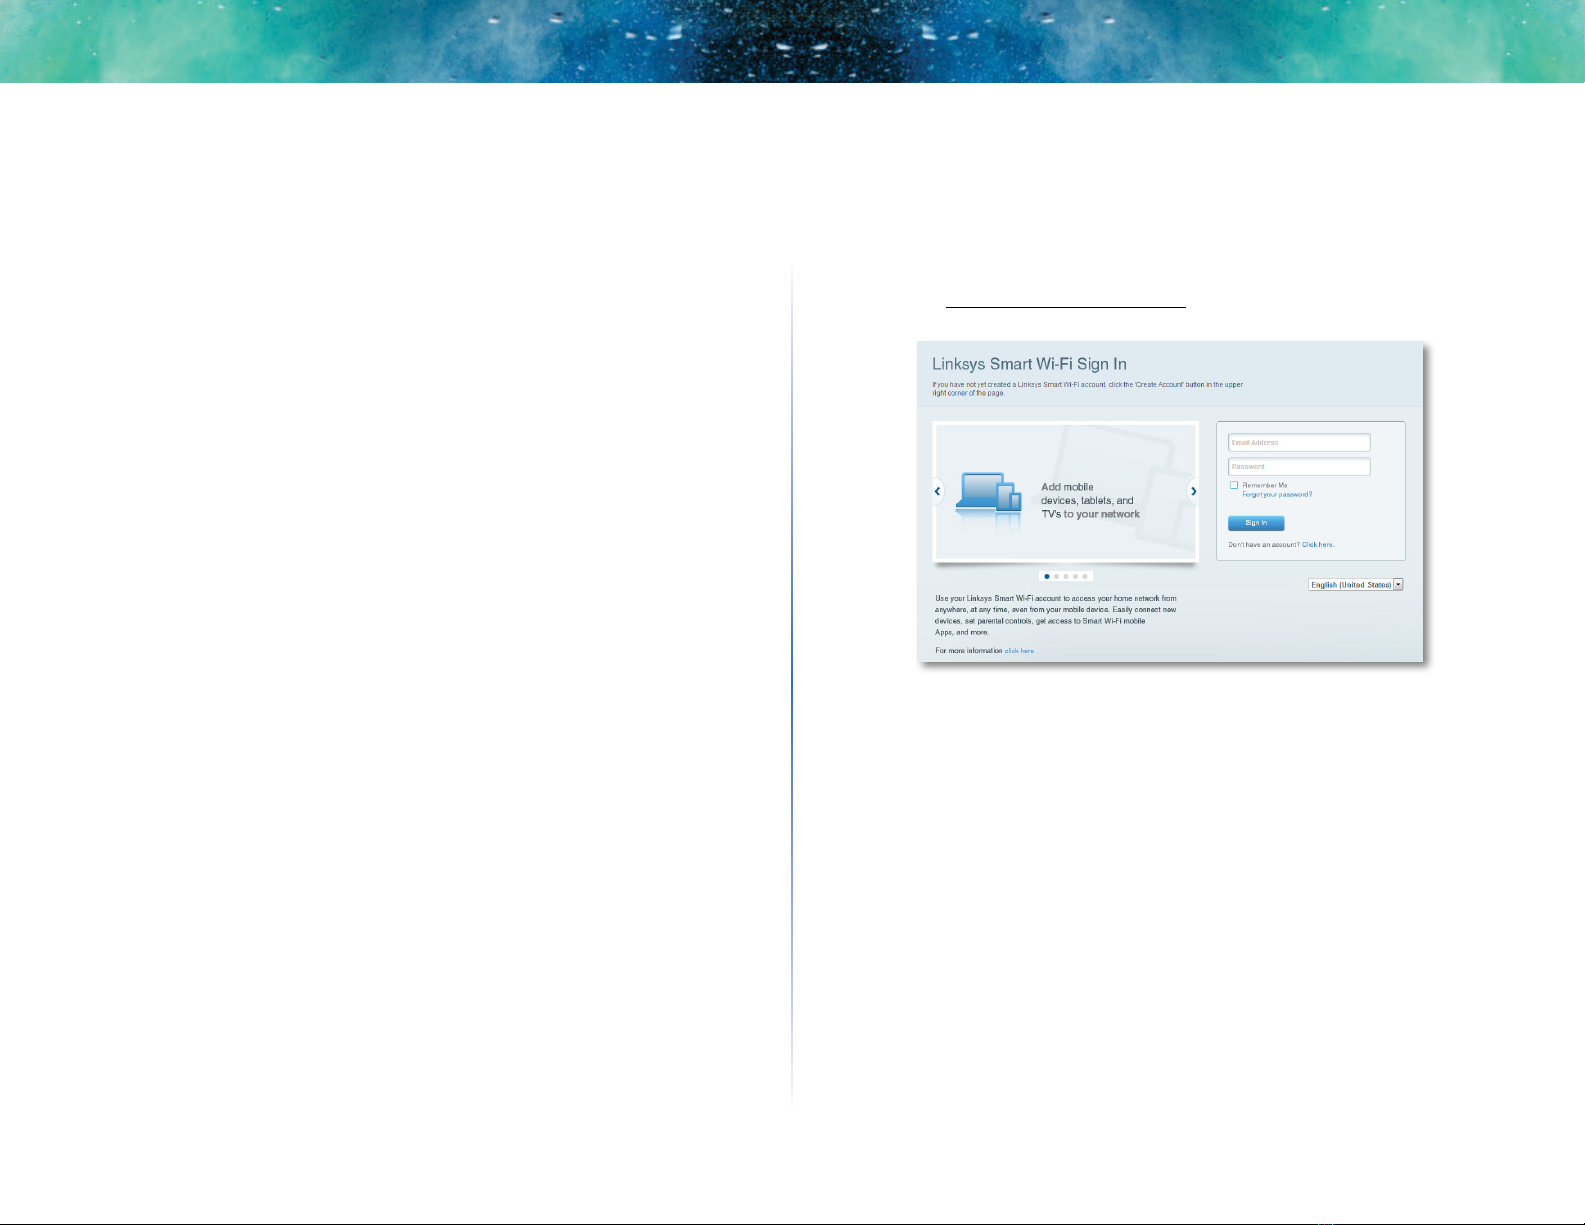The height and width of the screenshot is (1225, 1585).
Task: Select the first carousel indicator dot
Action: [x=1047, y=577]
